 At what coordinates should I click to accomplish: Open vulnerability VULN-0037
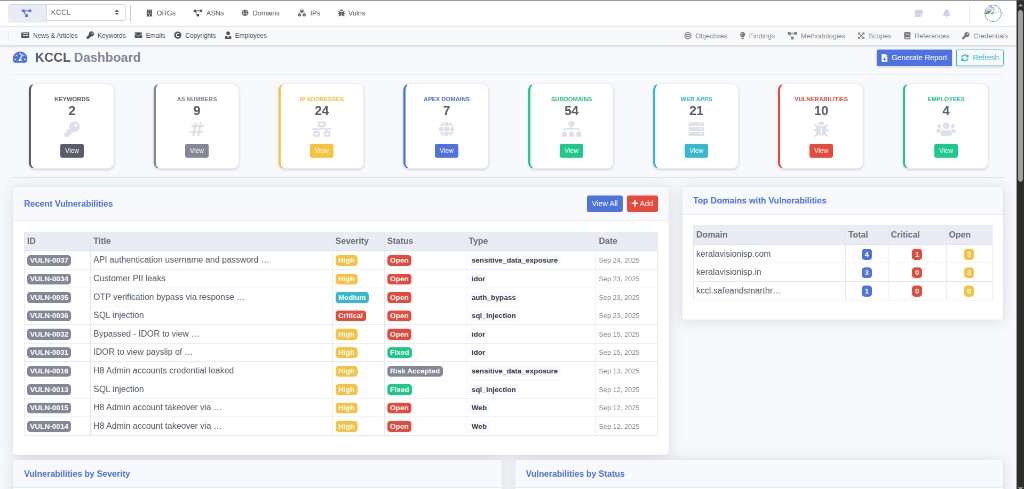[49, 260]
